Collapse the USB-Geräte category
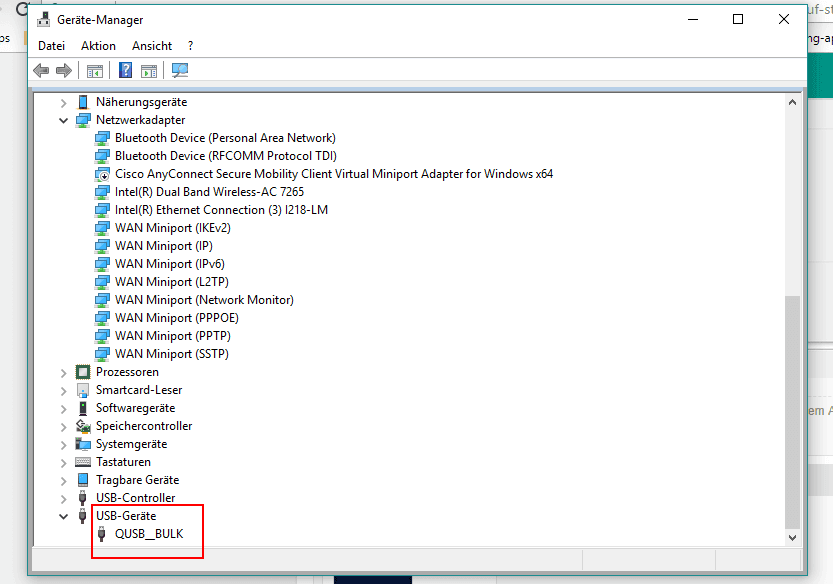Viewport: 833px width, 584px height. (x=64, y=516)
